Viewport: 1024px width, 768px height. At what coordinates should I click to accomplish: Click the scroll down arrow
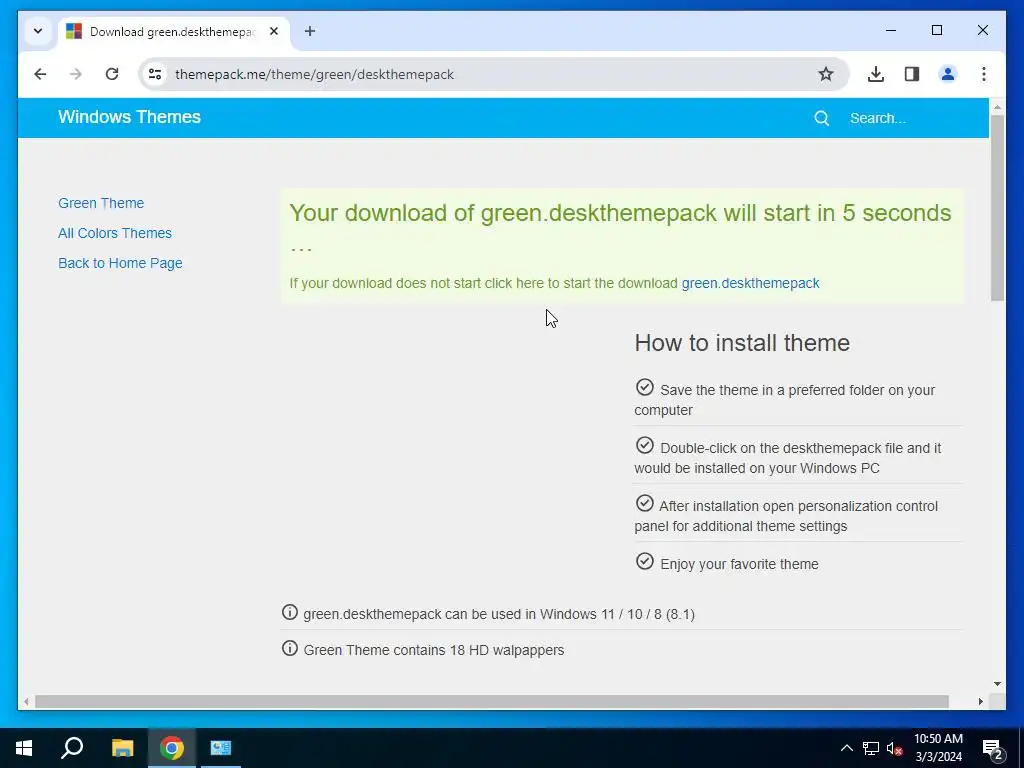click(997, 684)
